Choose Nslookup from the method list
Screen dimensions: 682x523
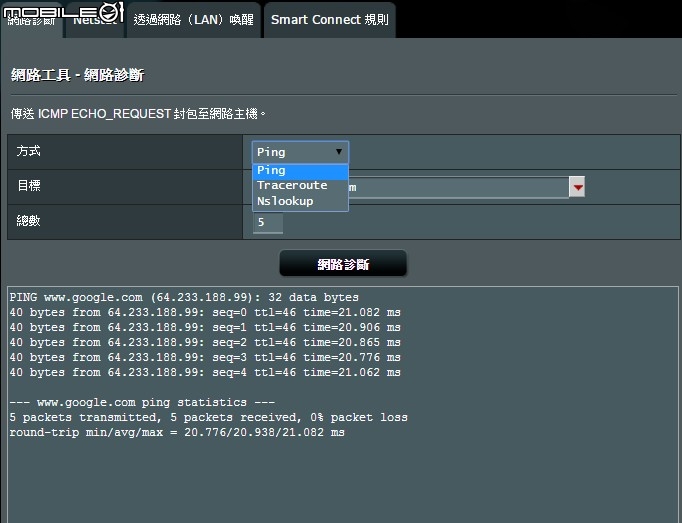300,201
